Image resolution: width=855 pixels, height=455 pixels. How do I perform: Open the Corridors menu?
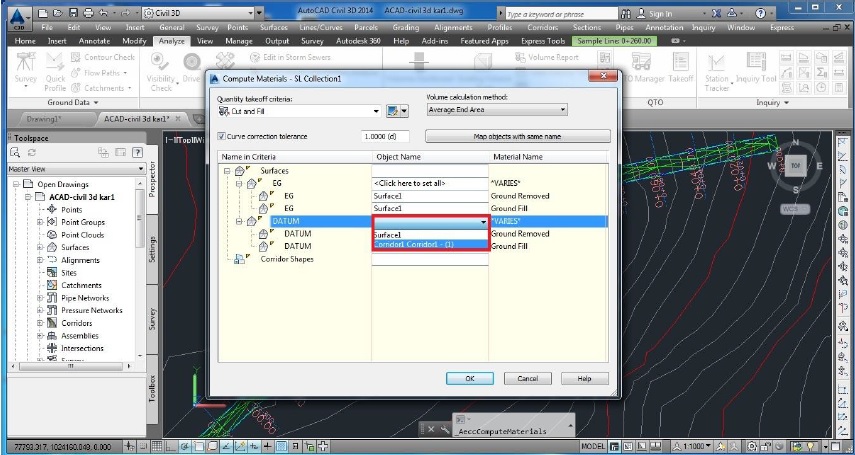[x=543, y=27]
